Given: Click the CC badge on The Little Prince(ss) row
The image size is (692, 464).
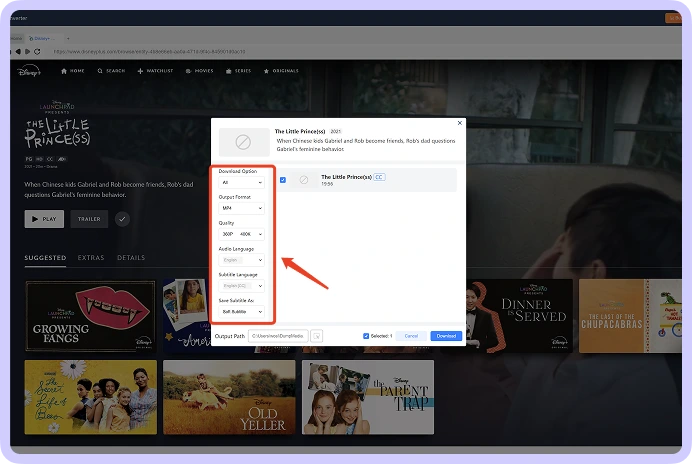Looking at the screenshot, I should coord(380,177).
